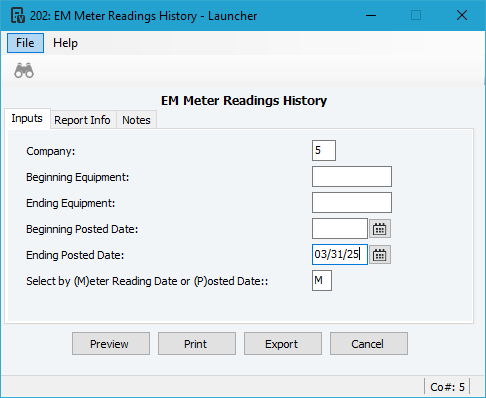Click the binoculars search icon
Screen dimensions: 486x398
point(24,70)
